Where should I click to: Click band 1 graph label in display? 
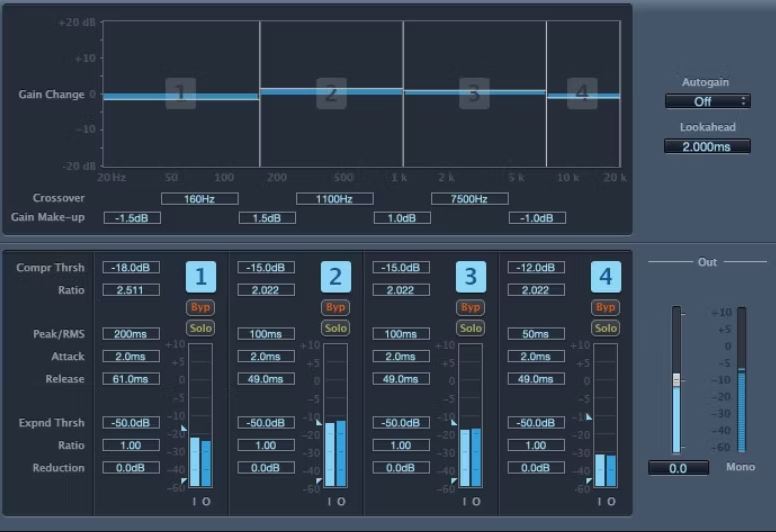pyautogui.click(x=181, y=93)
